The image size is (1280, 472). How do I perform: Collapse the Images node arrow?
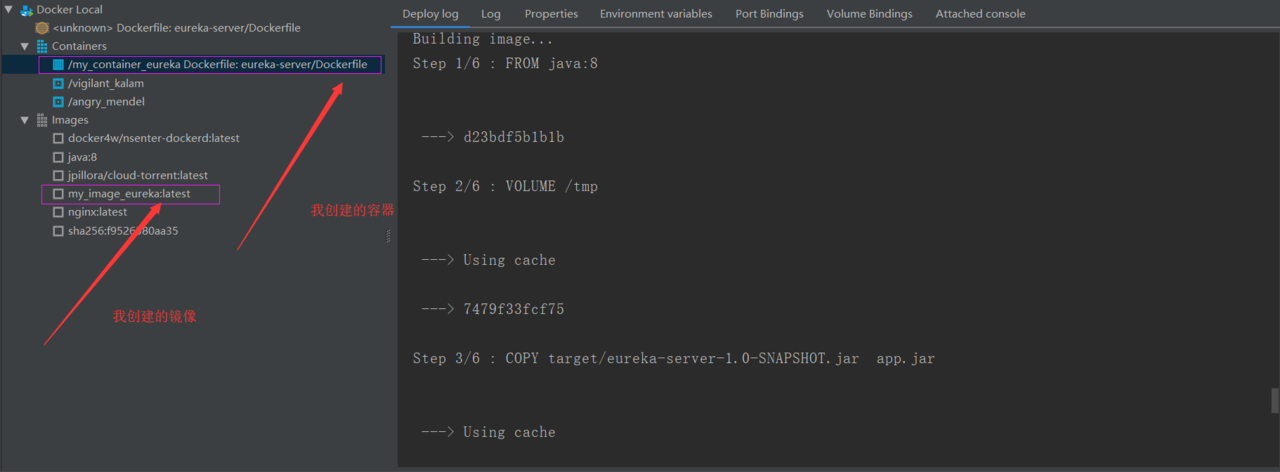[25, 120]
